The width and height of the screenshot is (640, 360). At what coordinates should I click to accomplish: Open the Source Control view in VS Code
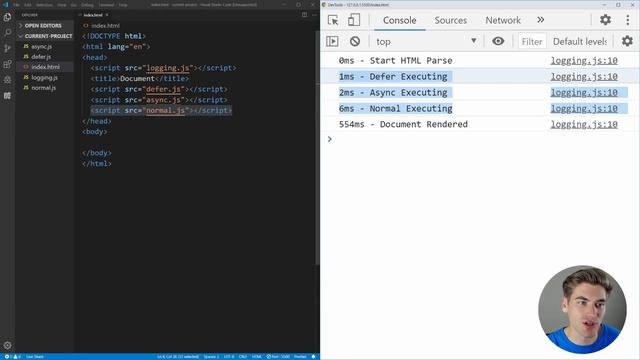point(7,48)
